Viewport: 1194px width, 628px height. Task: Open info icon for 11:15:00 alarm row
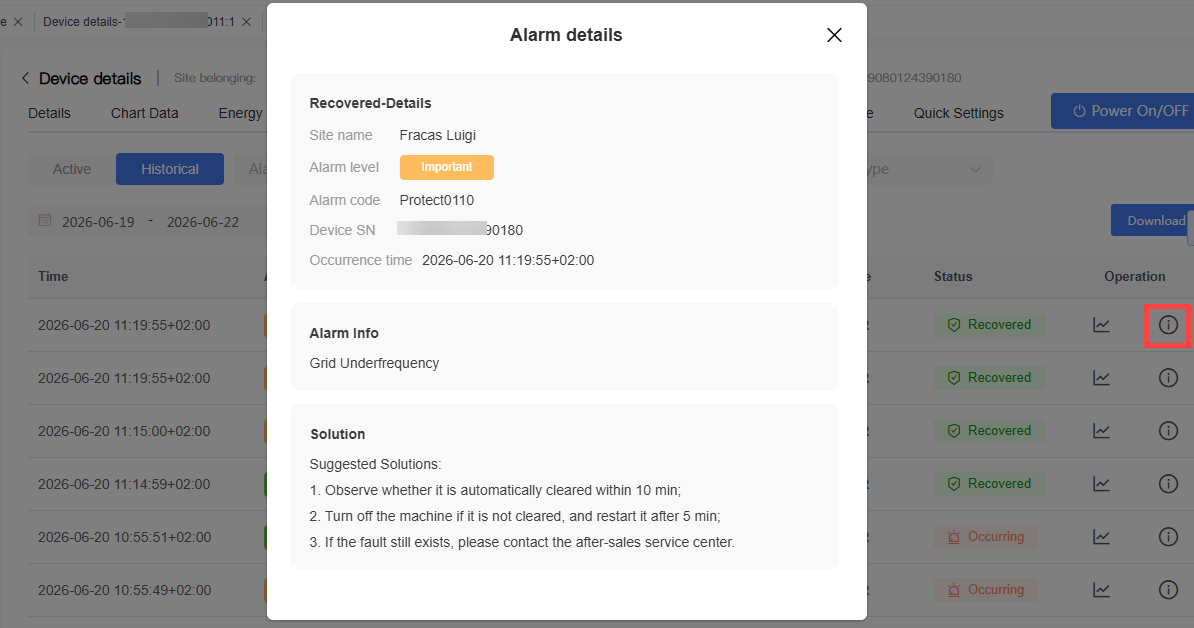coord(1168,431)
